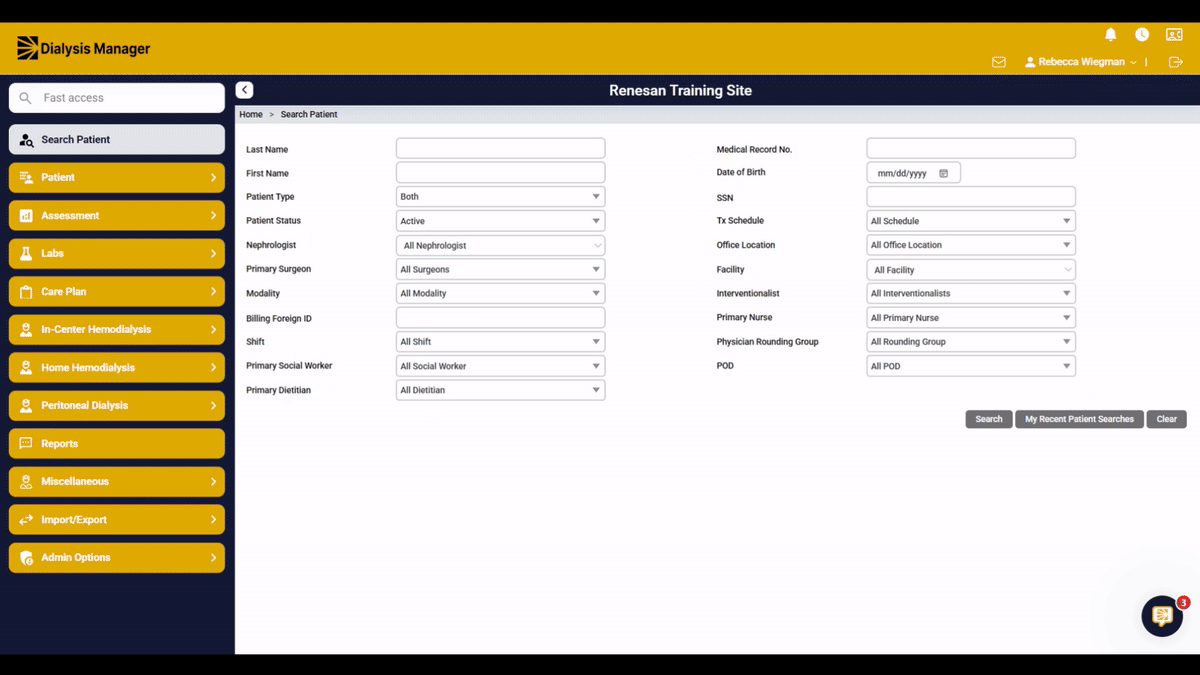This screenshot has width=1200, height=675.
Task: Open the Patient sidebar menu
Action: tap(117, 178)
